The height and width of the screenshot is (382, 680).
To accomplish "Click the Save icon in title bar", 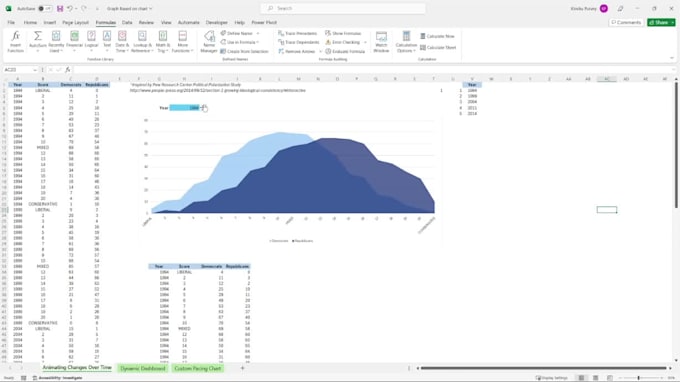I will tap(60, 9).
